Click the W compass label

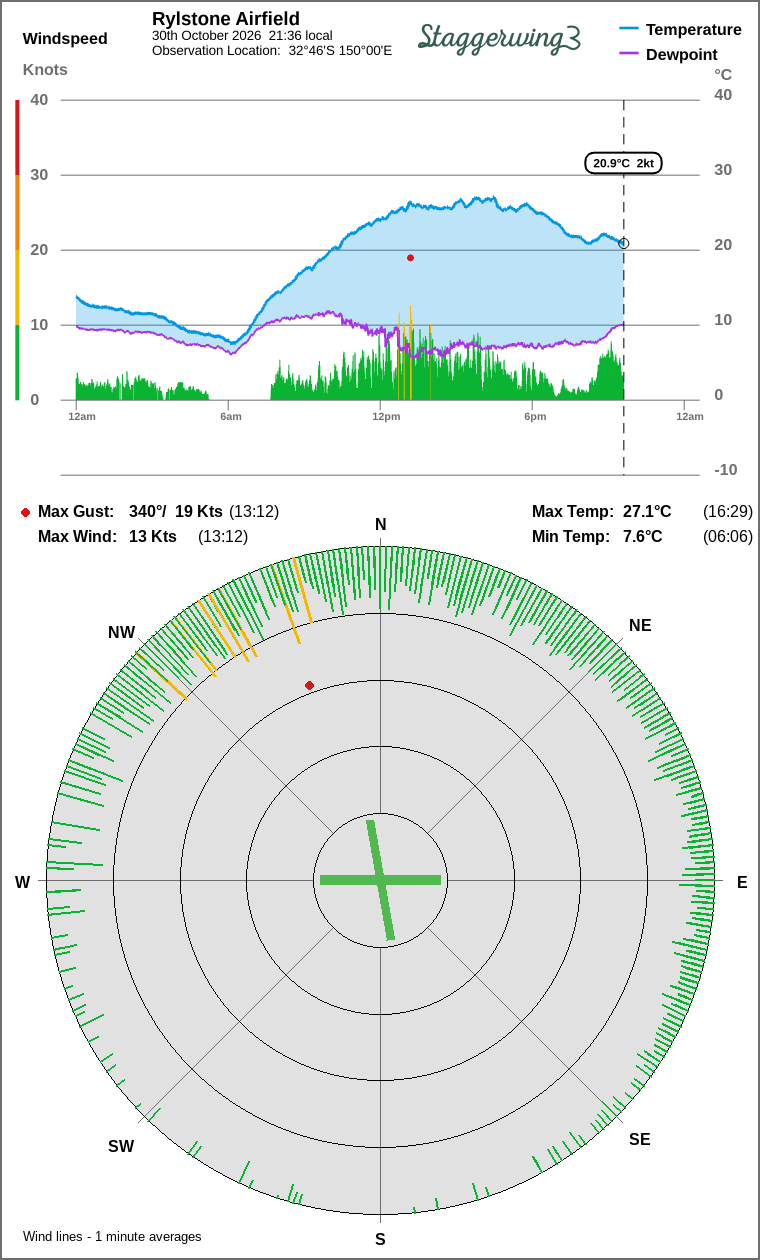[x=22, y=882]
